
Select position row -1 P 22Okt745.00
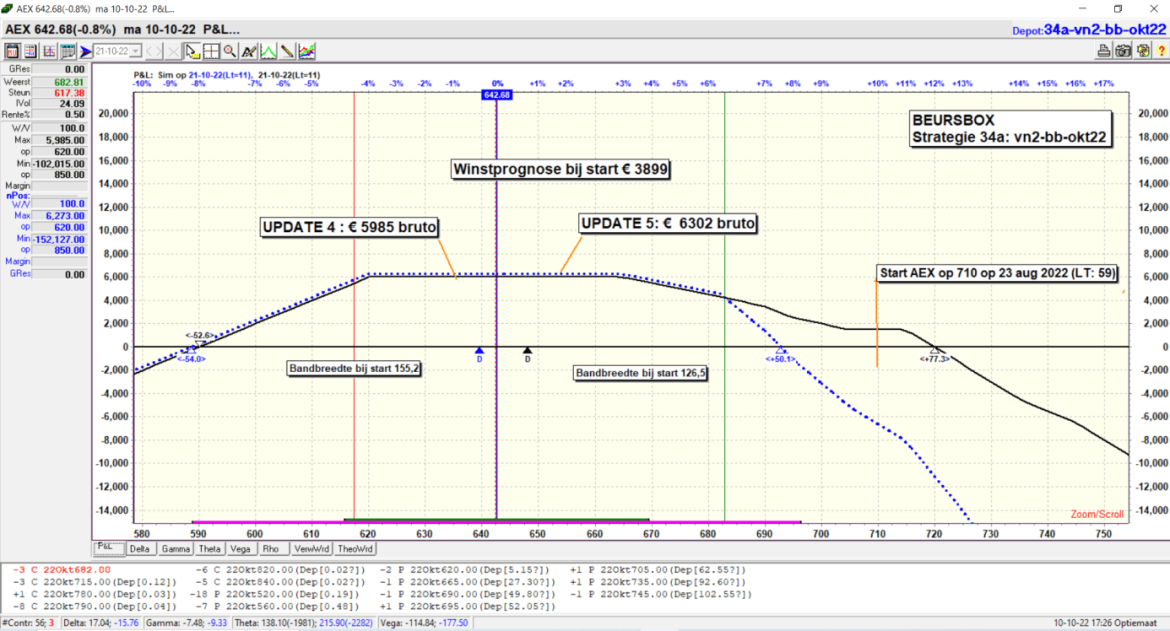[x=661, y=594]
